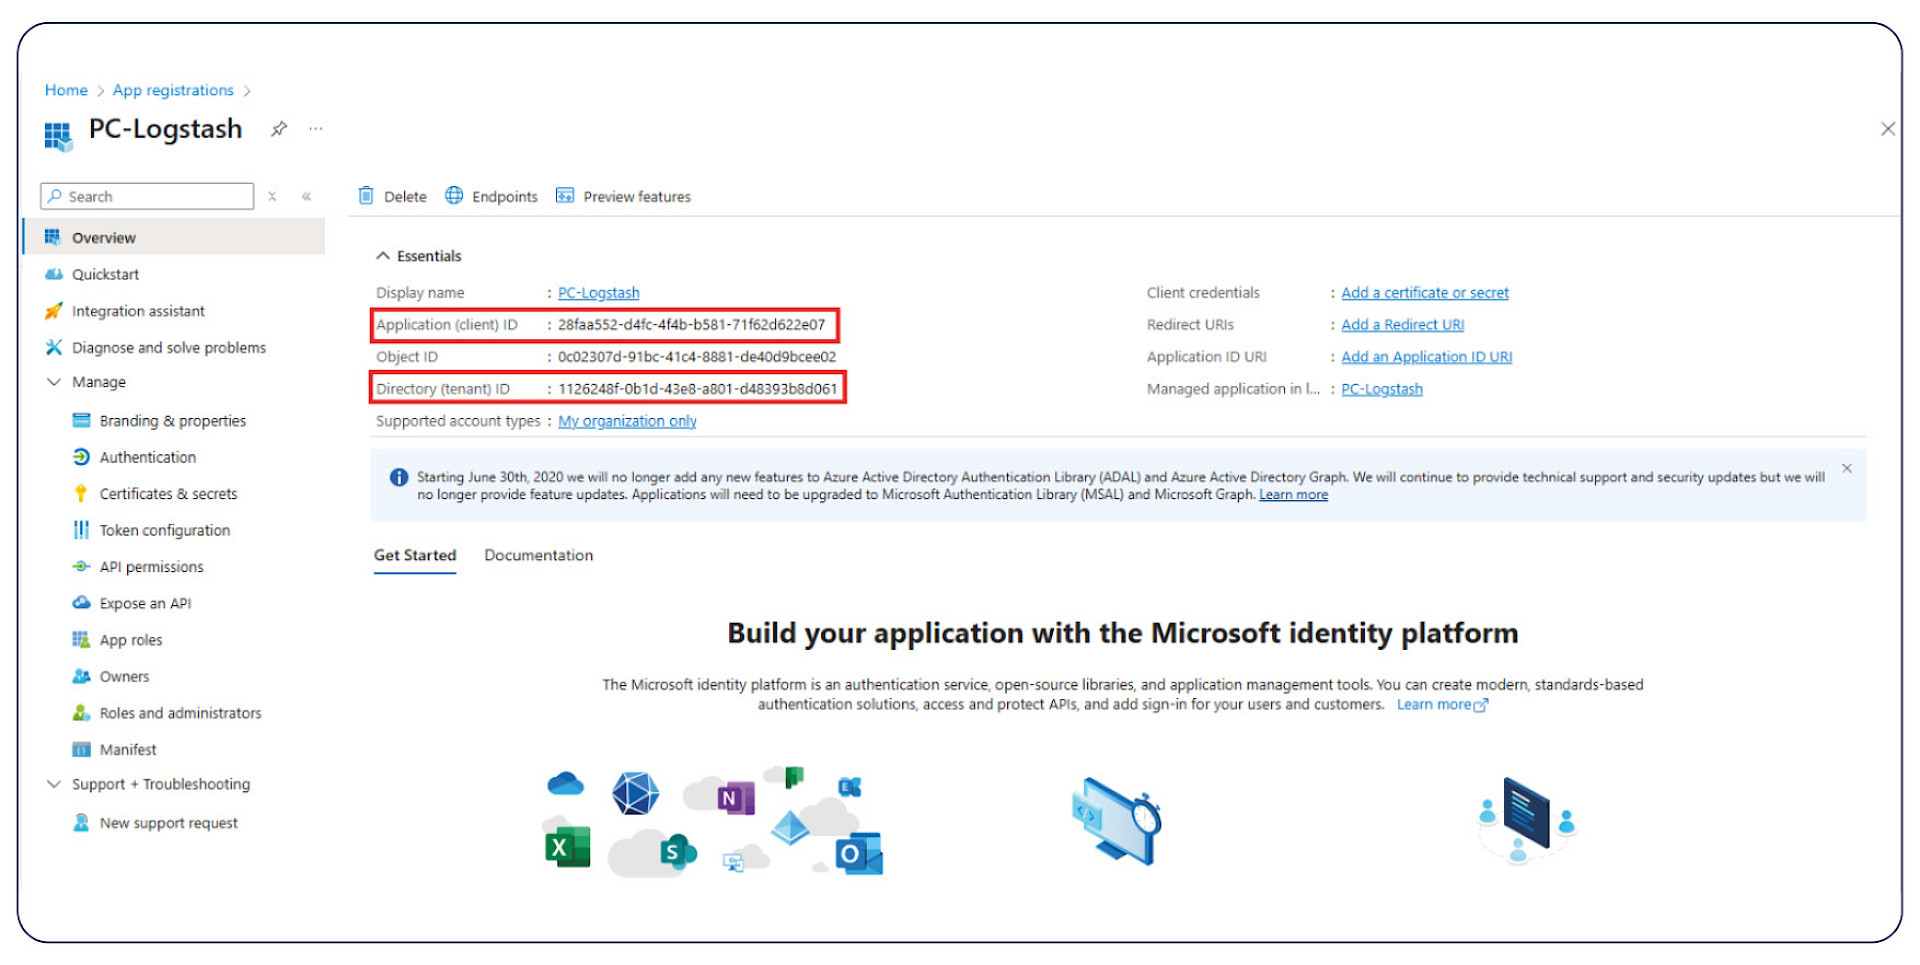
Task: Click Add a Redirect URI link
Action: (x=1402, y=325)
